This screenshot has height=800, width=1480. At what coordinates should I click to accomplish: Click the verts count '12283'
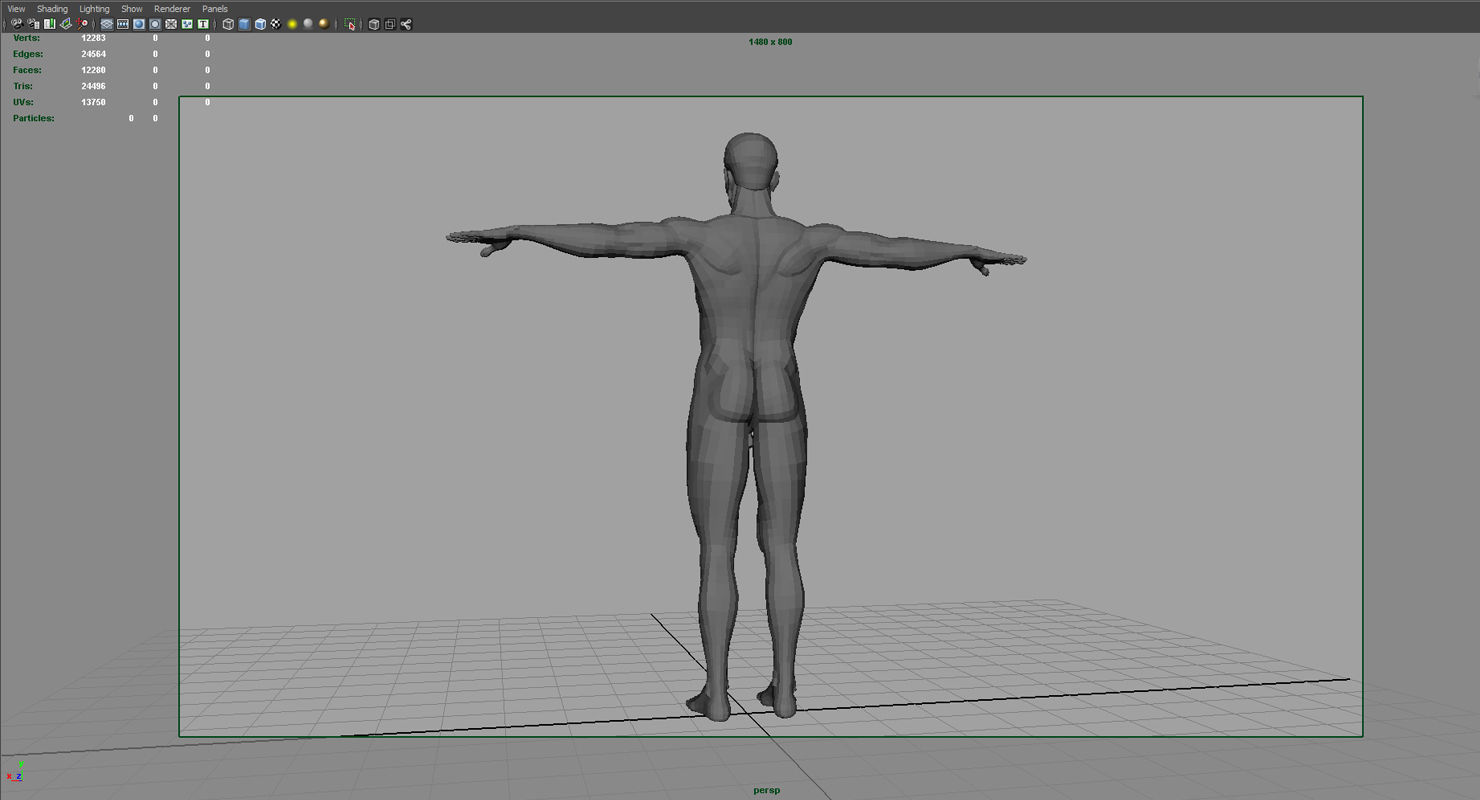pyautogui.click(x=94, y=38)
